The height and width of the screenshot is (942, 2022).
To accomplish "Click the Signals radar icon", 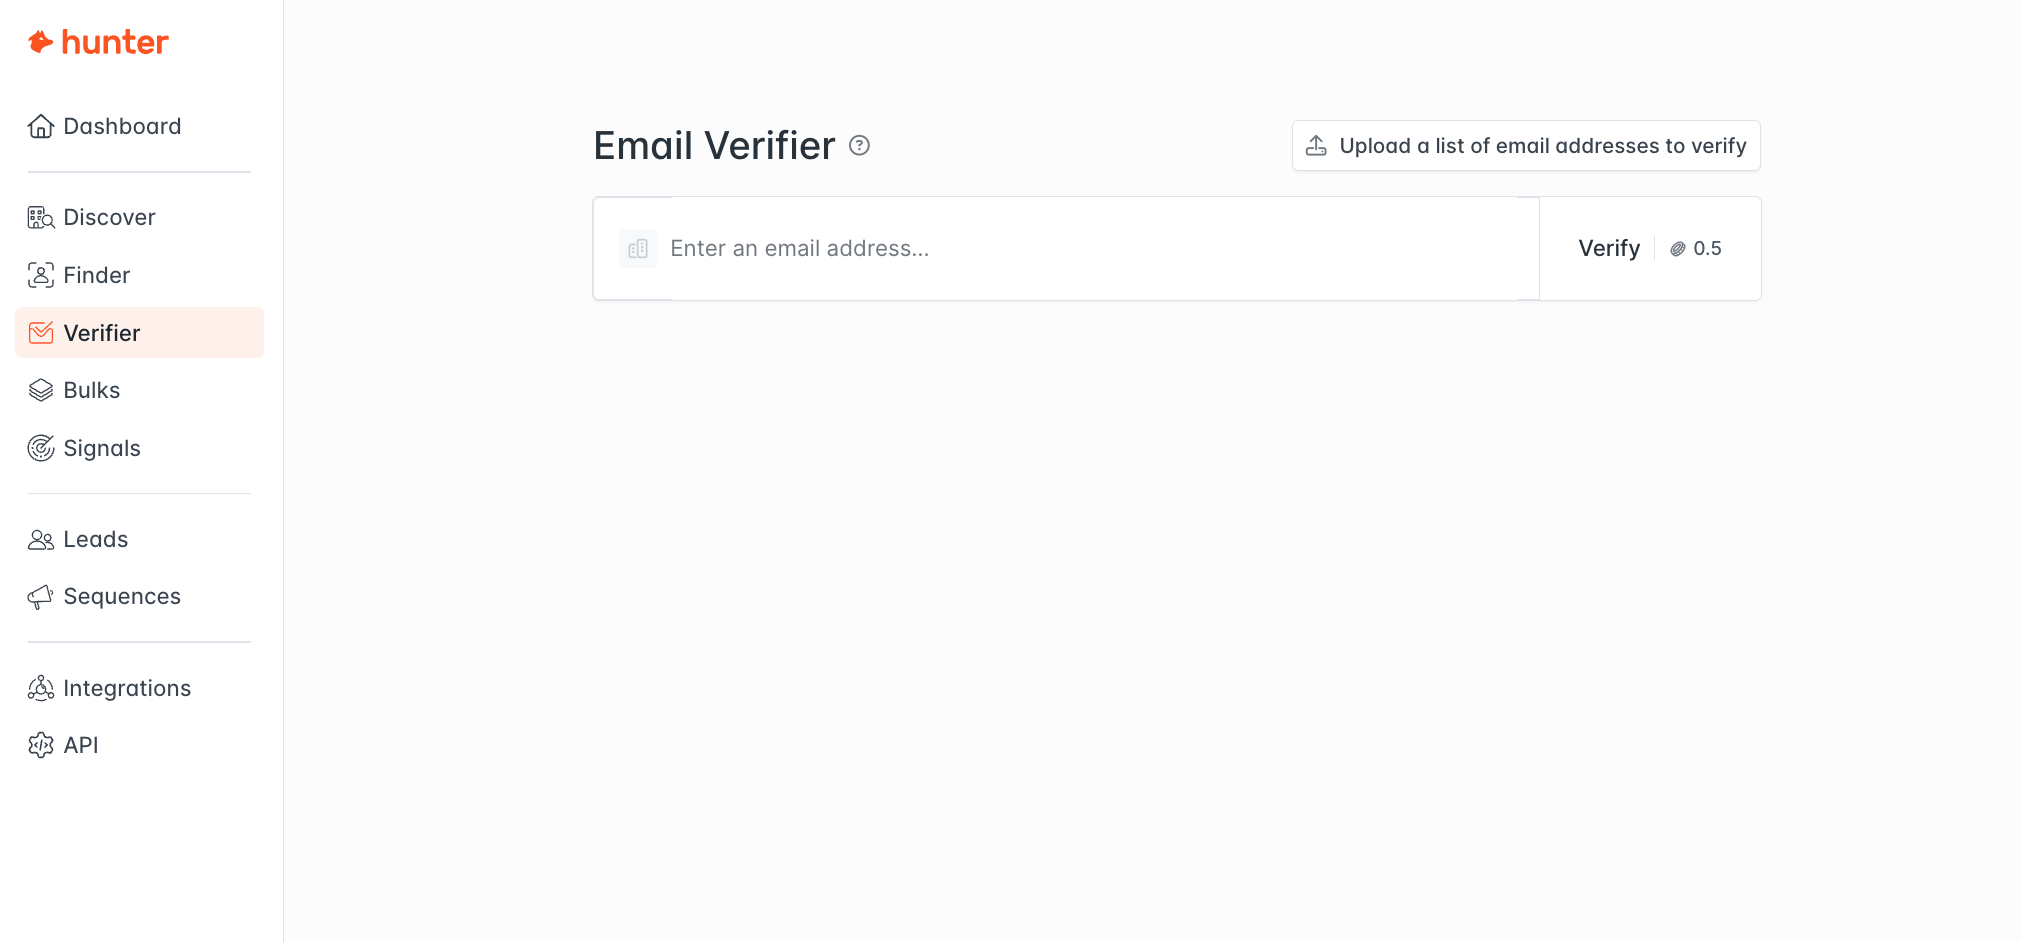I will pyautogui.click(x=41, y=448).
